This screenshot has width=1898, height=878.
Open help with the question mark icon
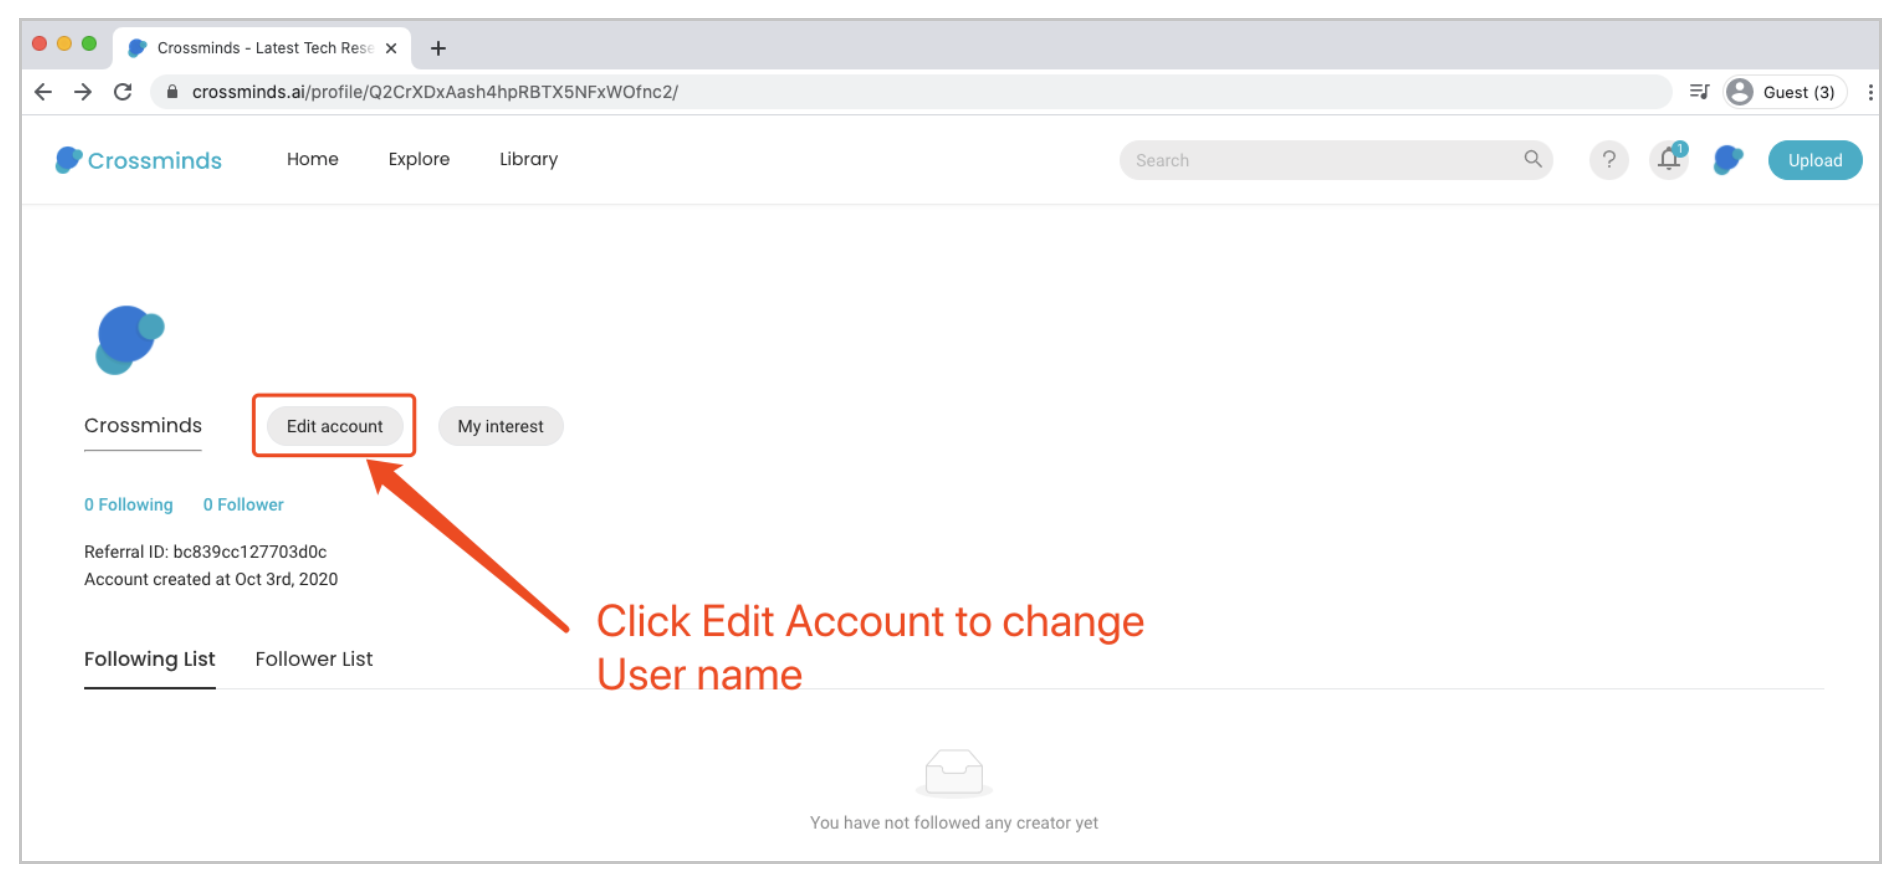1609,160
